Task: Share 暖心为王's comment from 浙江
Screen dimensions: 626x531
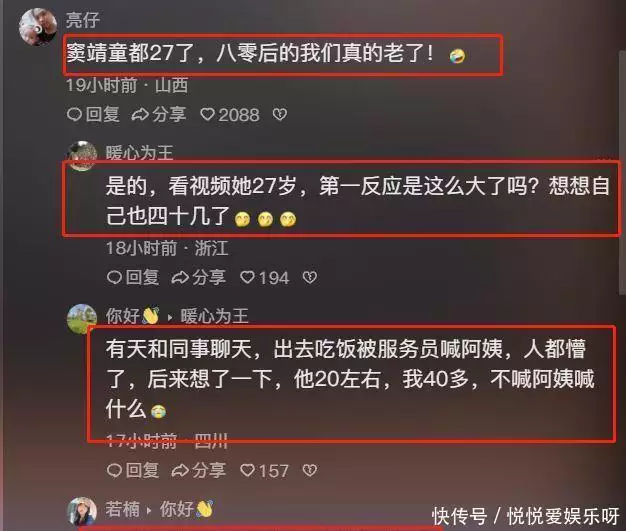Action: 198,277
